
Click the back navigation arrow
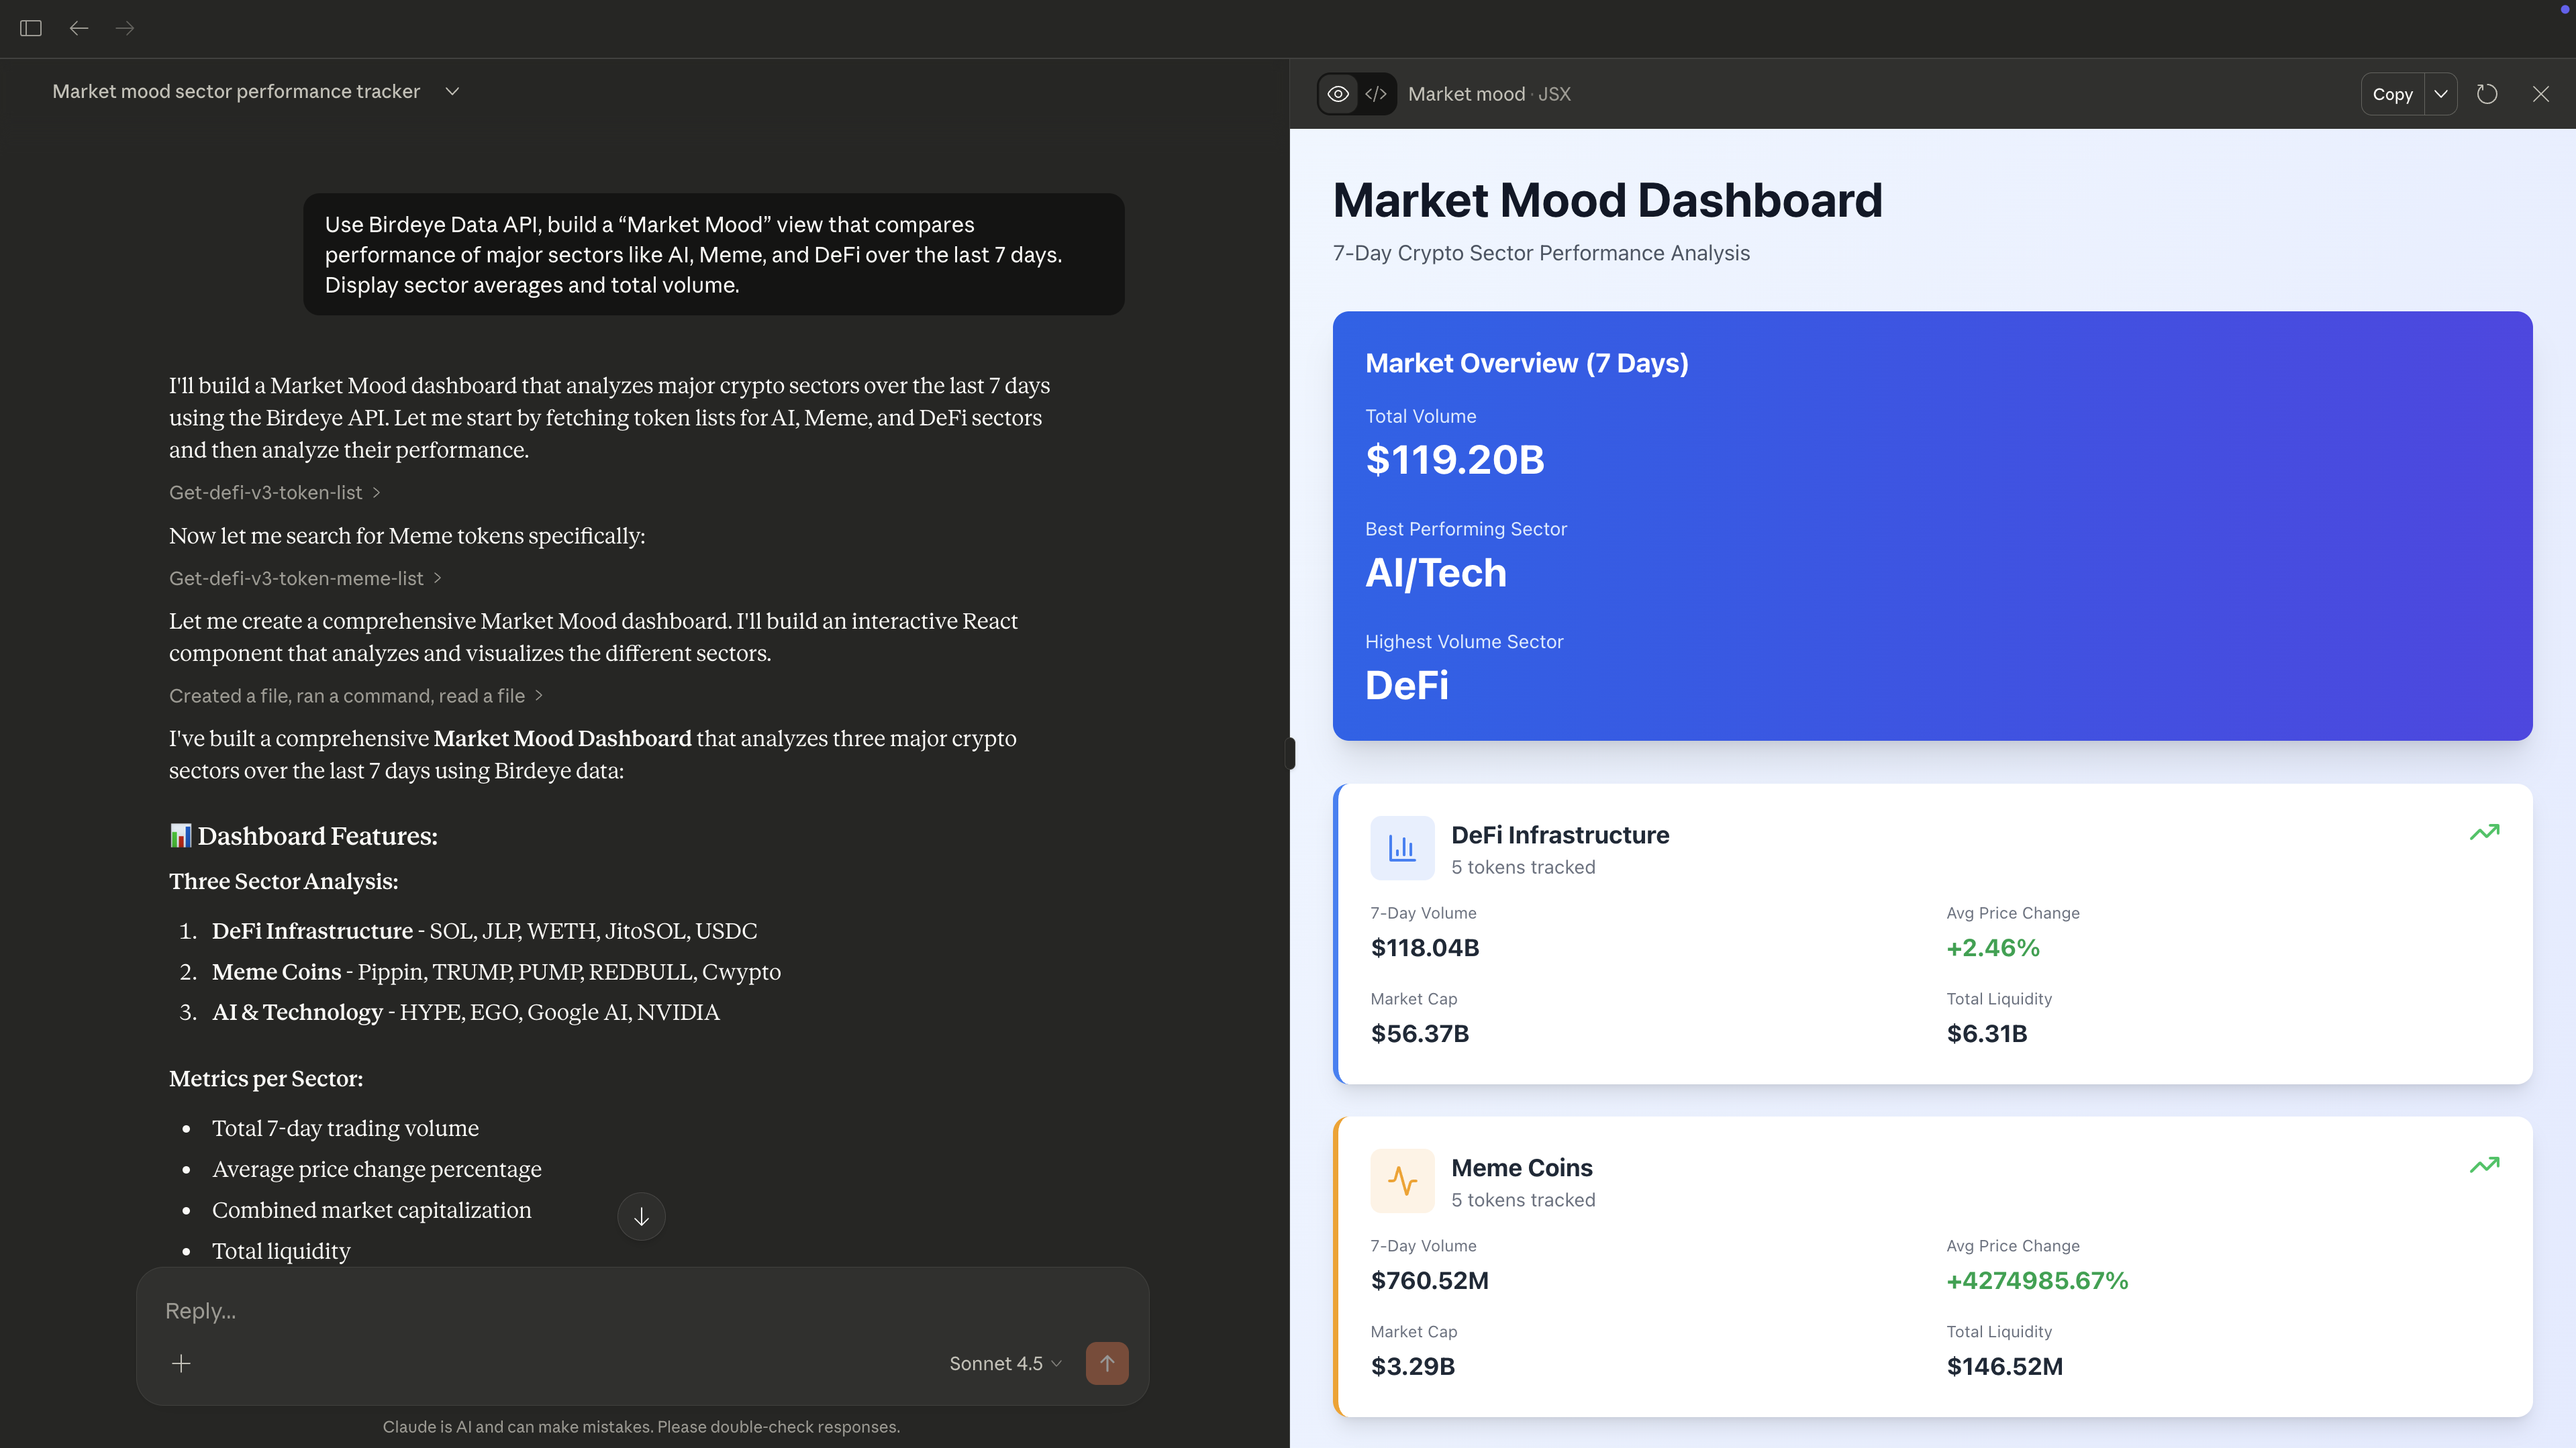click(79, 28)
